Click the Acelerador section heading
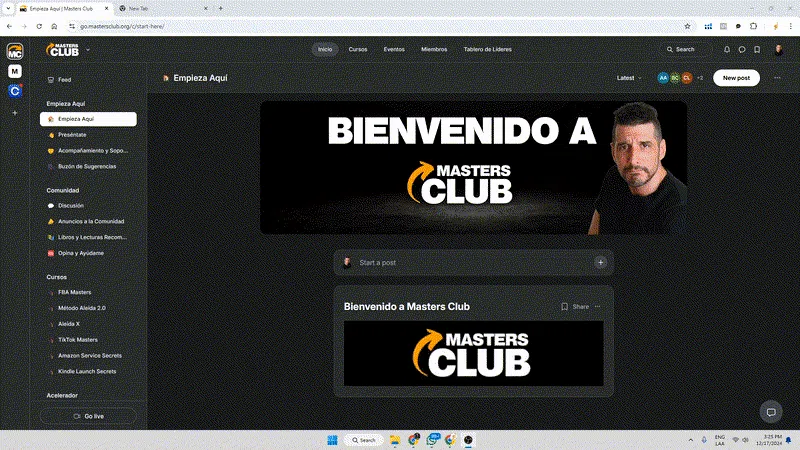This screenshot has height=450, width=800. click(x=62, y=395)
